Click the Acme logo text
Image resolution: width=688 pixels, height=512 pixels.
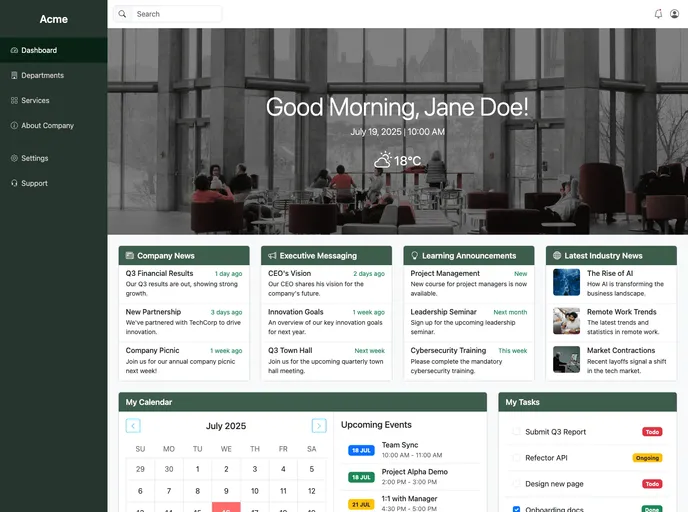coord(54,19)
